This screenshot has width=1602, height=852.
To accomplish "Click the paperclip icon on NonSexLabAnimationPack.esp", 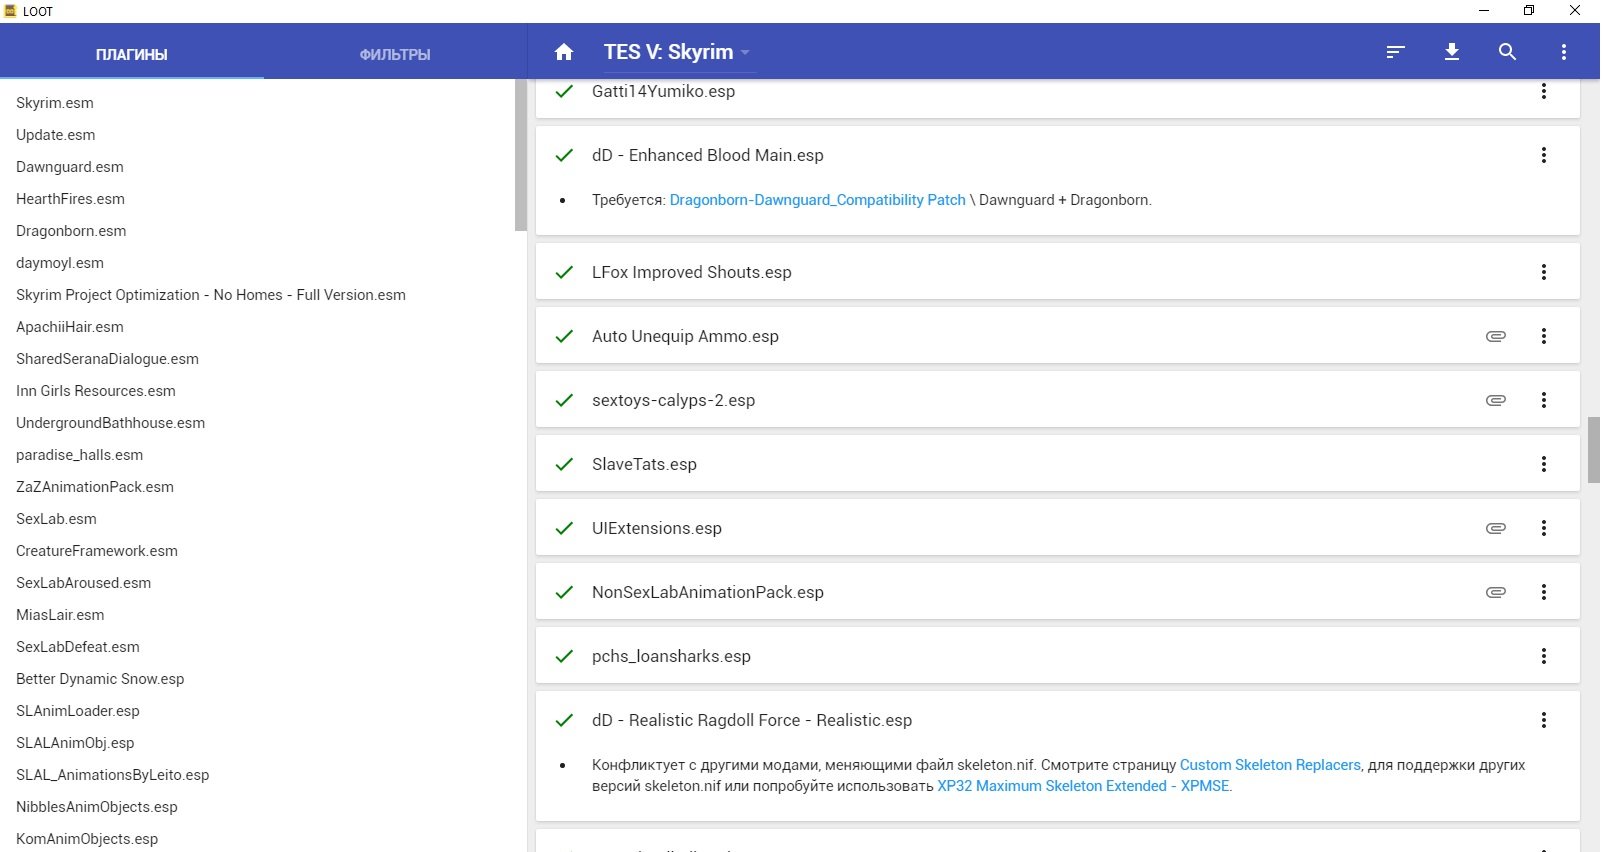I will (x=1496, y=592).
